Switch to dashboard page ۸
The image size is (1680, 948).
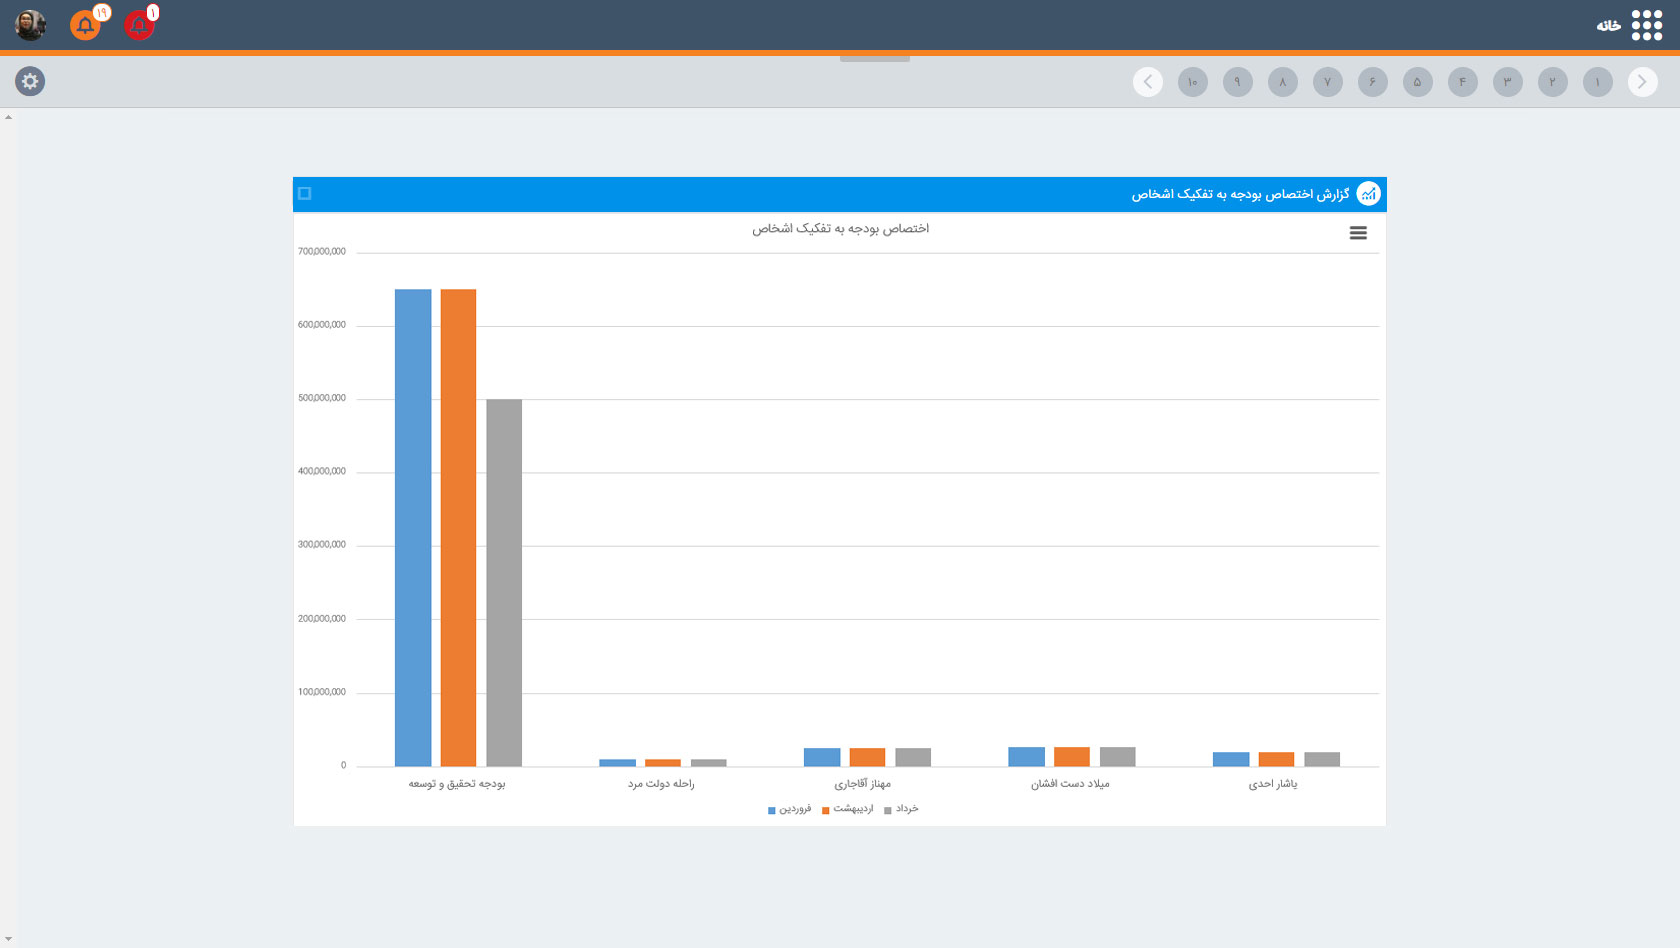pos(1282,82)
